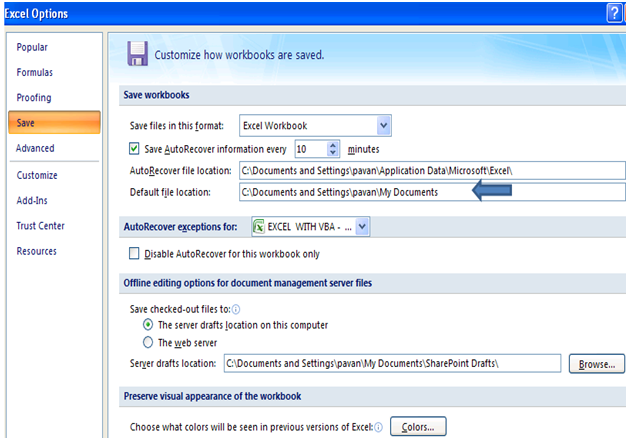Screen dimensions: 628x440
Task: Open Trust Center category
Action: tap(40, 226)
